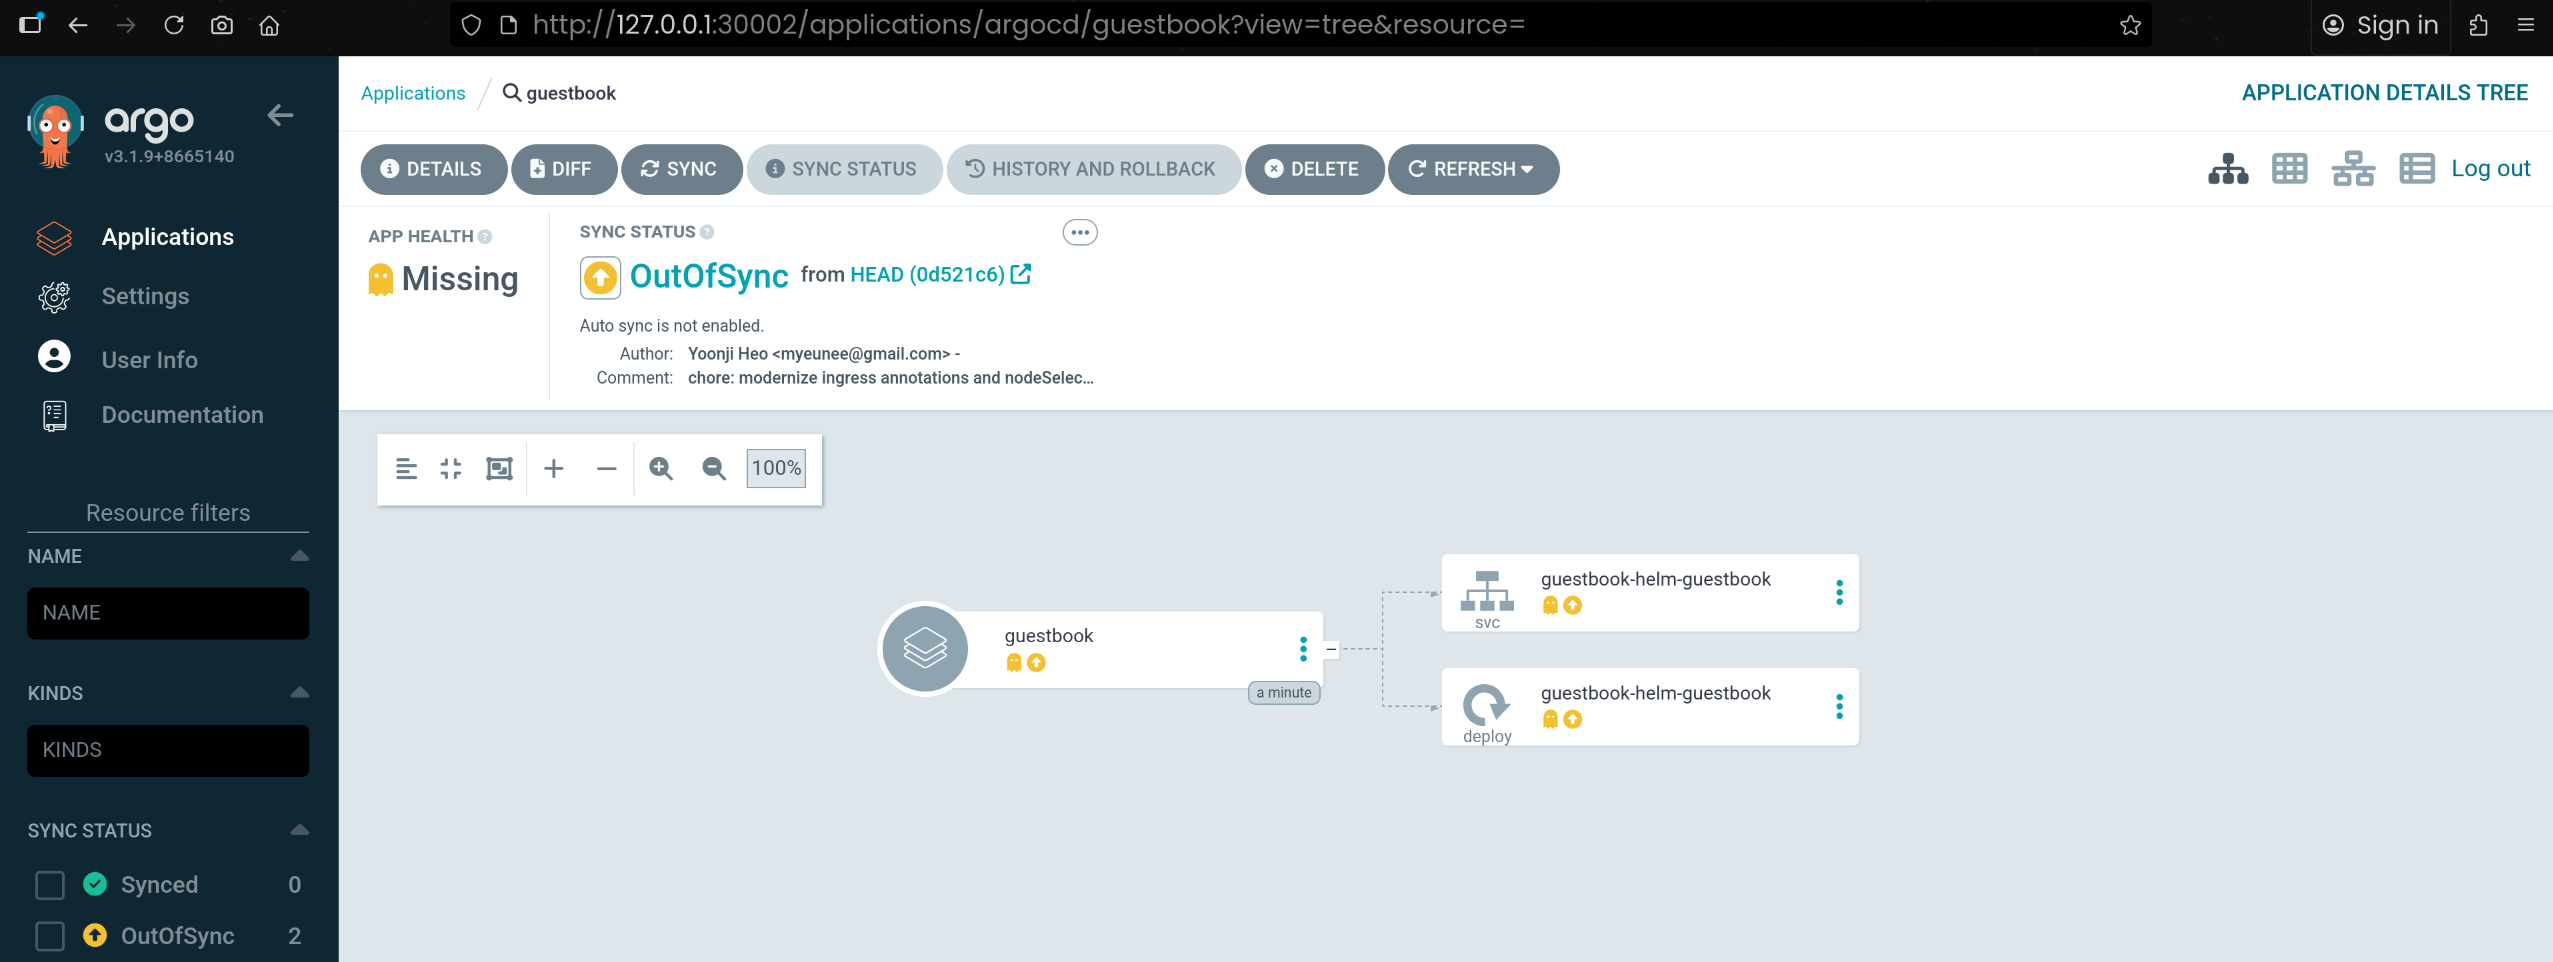The width and height of the screenshot is (2553, 962).
Task: Click the DETAILS button
Action: tap(433, 169)
